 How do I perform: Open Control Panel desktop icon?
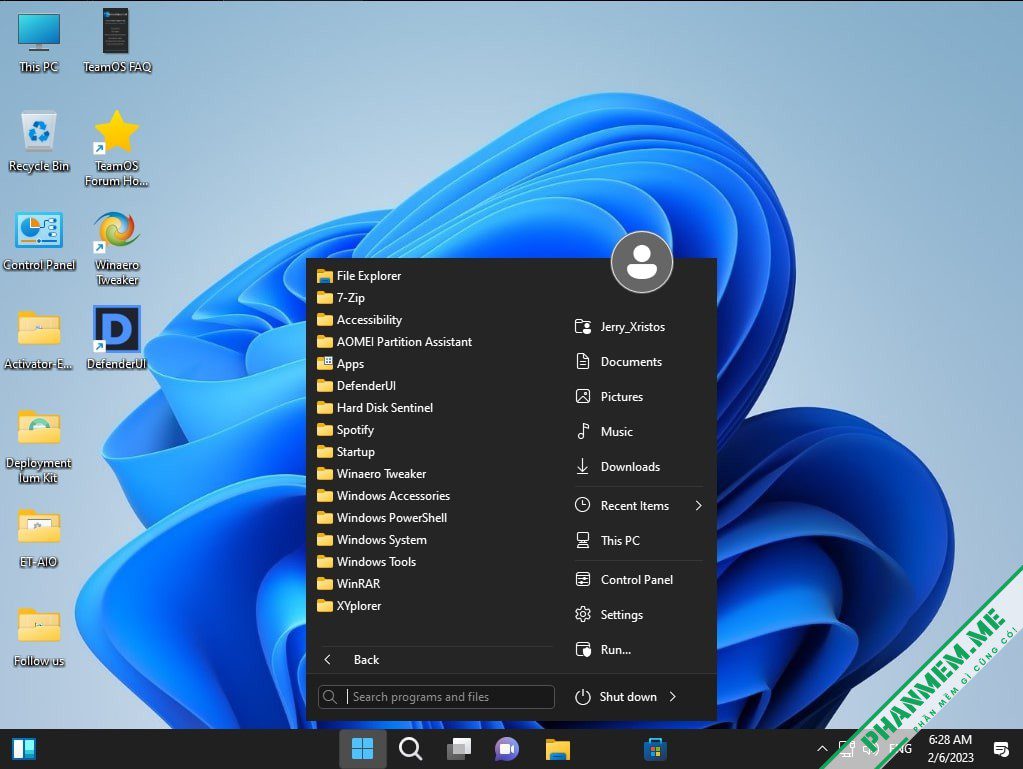(39, 240)
